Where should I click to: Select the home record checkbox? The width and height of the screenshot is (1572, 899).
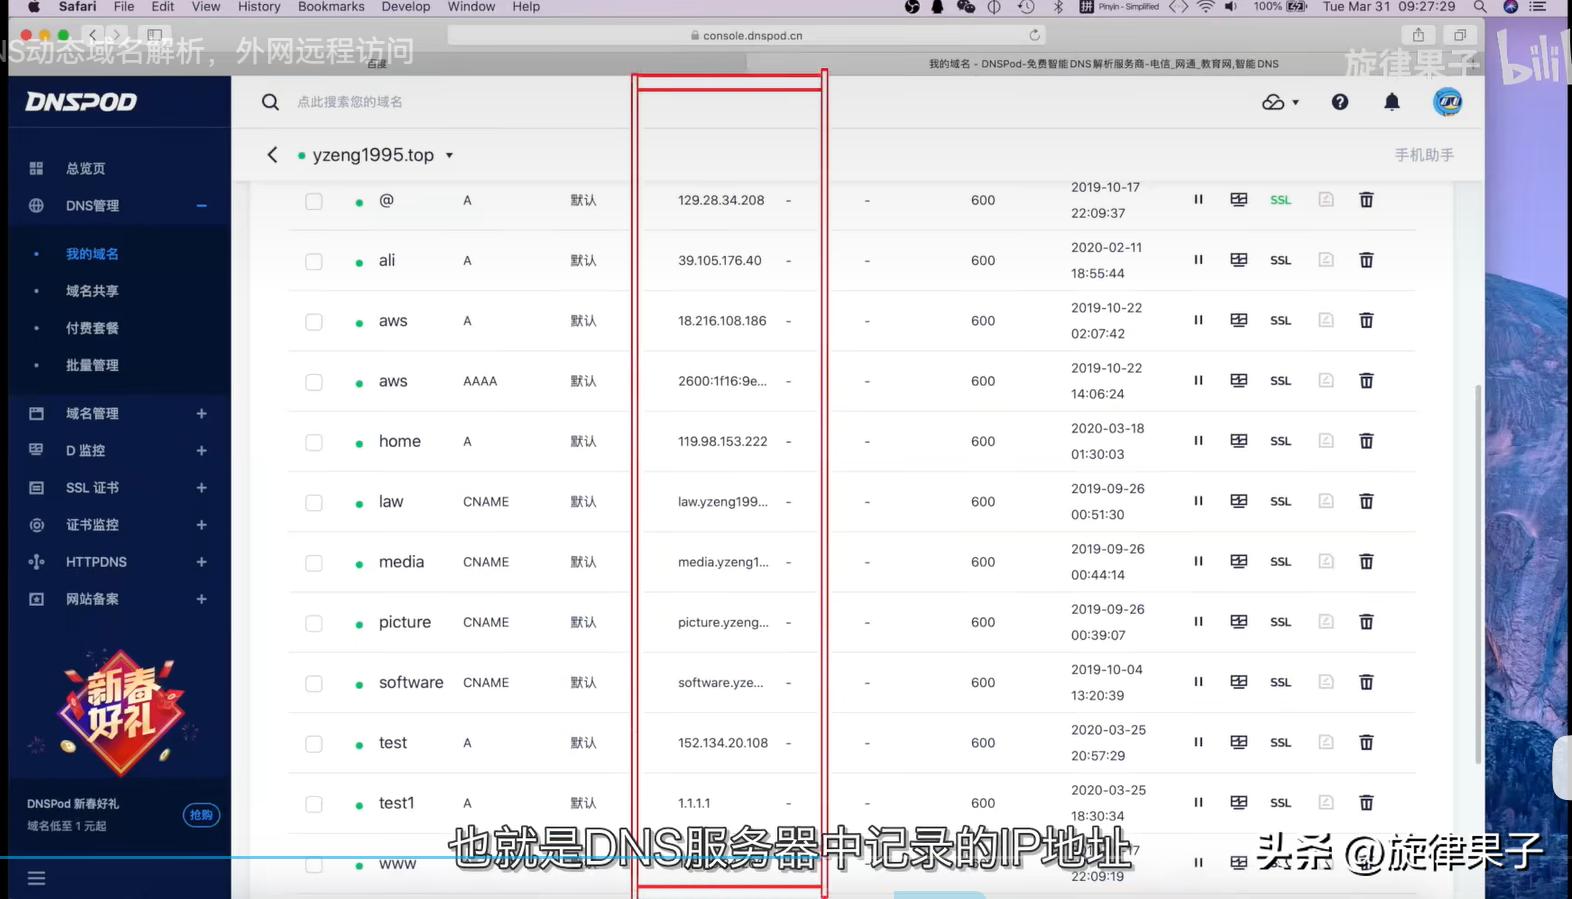(x=314, y=443)
